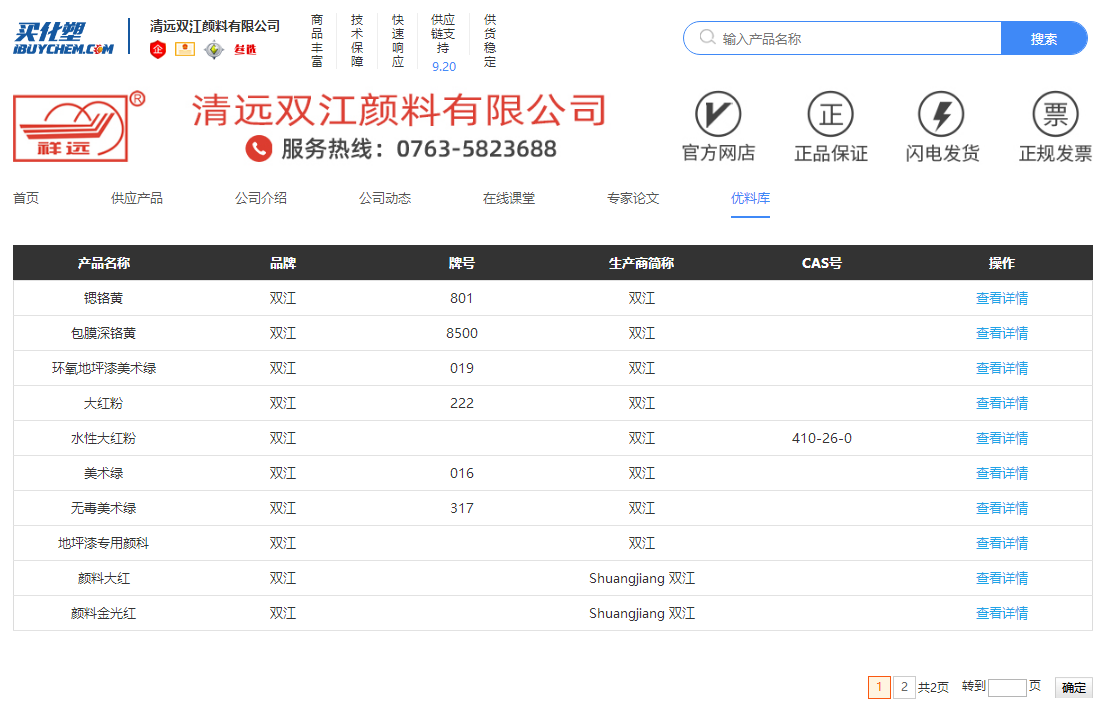The image size is (1106, 704).
Task: Click the blue 搜索 button
Action: coord(1044,38)
